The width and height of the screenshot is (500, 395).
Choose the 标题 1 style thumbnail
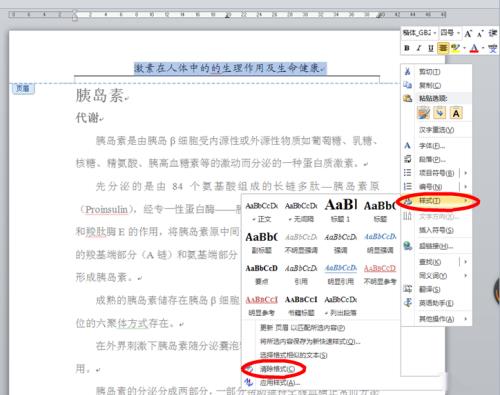pyautogui.click(x=340, y=210)
